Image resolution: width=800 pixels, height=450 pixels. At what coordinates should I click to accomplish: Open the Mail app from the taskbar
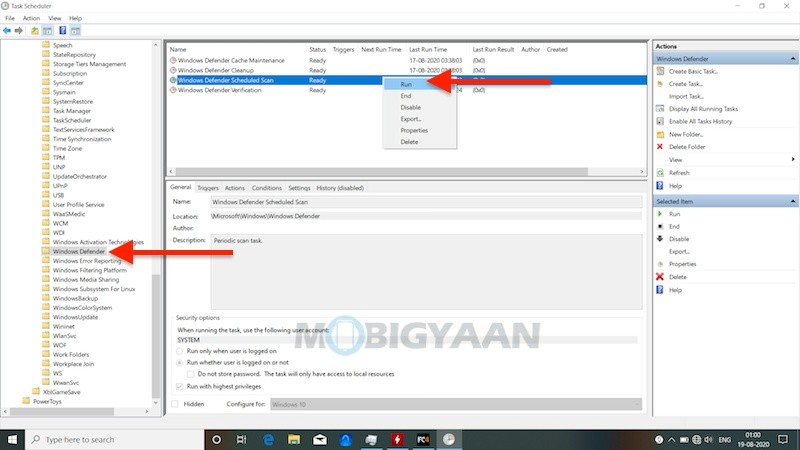320,439
